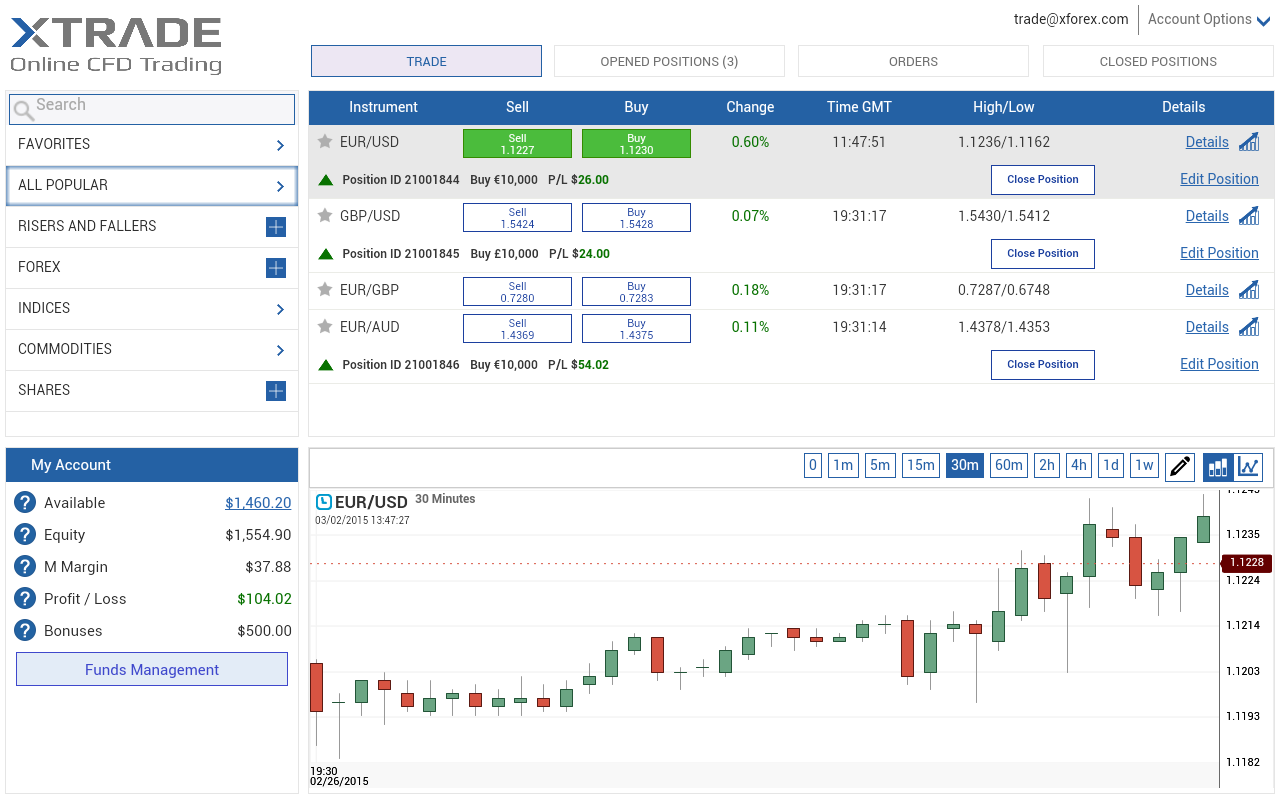Click the Search input field

(160, 108)
